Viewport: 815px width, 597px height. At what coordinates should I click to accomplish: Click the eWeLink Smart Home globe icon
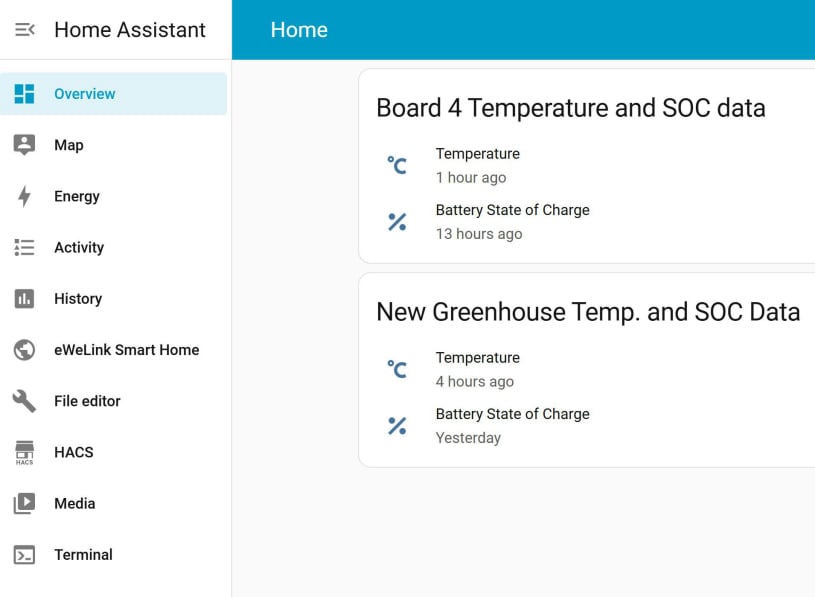(x=24, y=349)
